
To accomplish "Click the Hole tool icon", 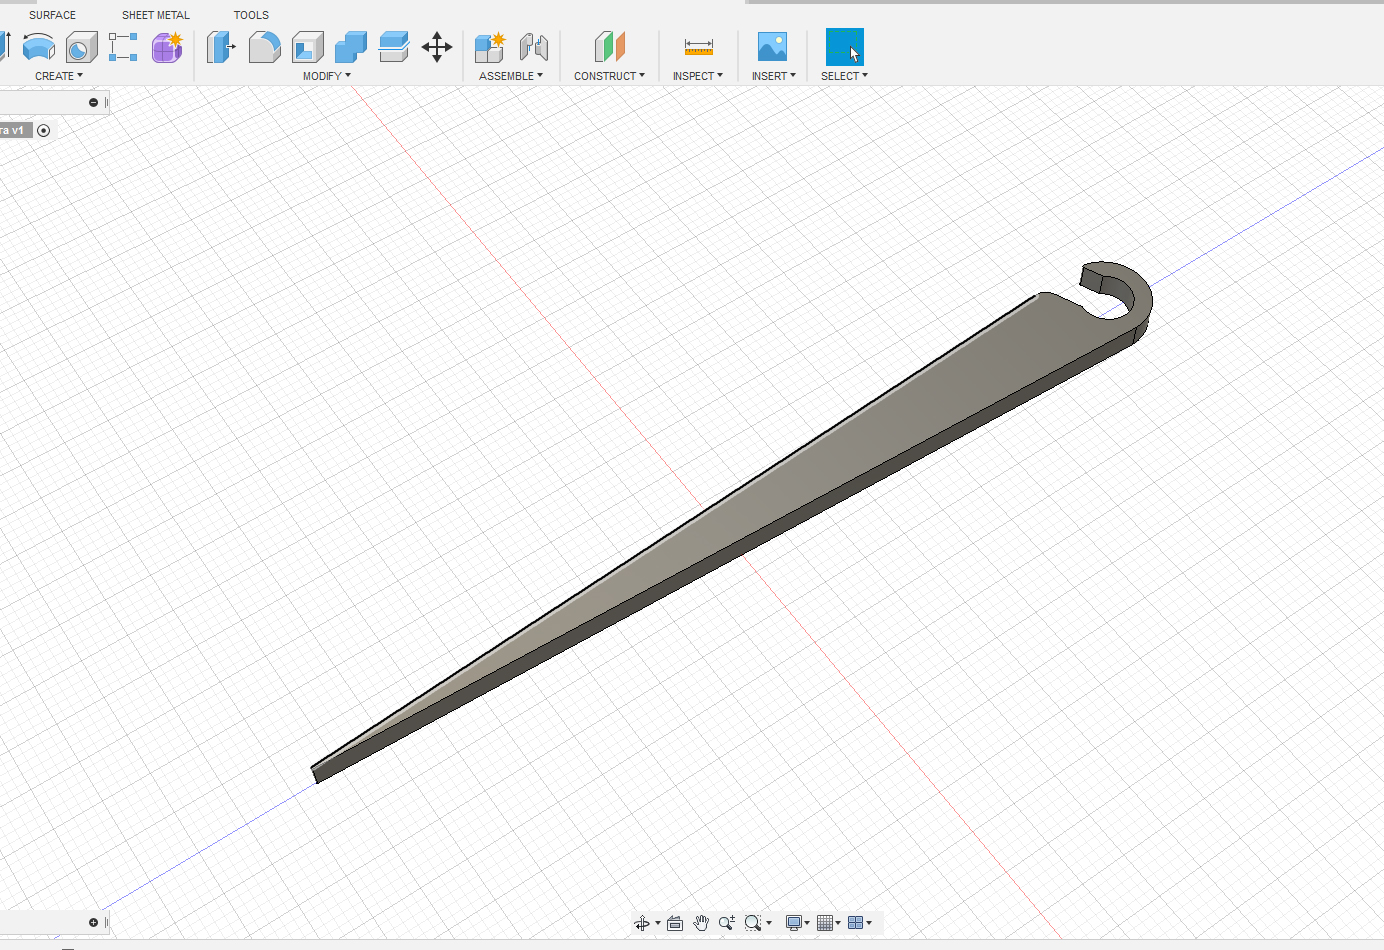I will tap(81, 47).
